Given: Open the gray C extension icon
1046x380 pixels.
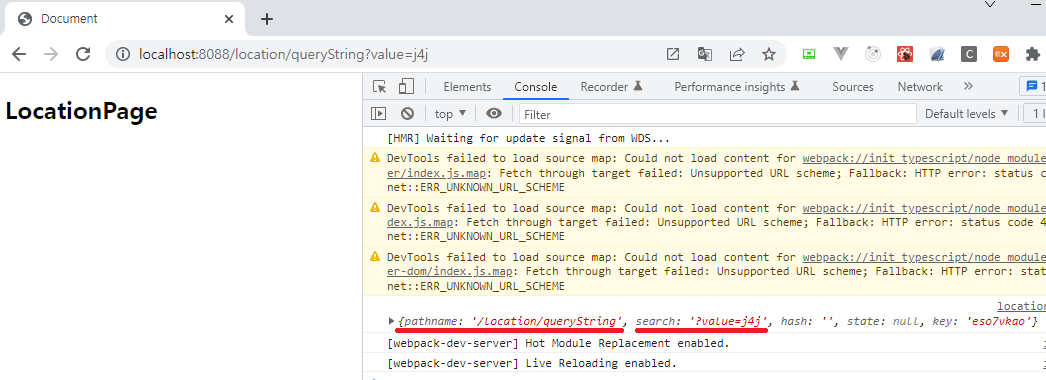Looking at the screenshot, I should click(x=969, y=55).
